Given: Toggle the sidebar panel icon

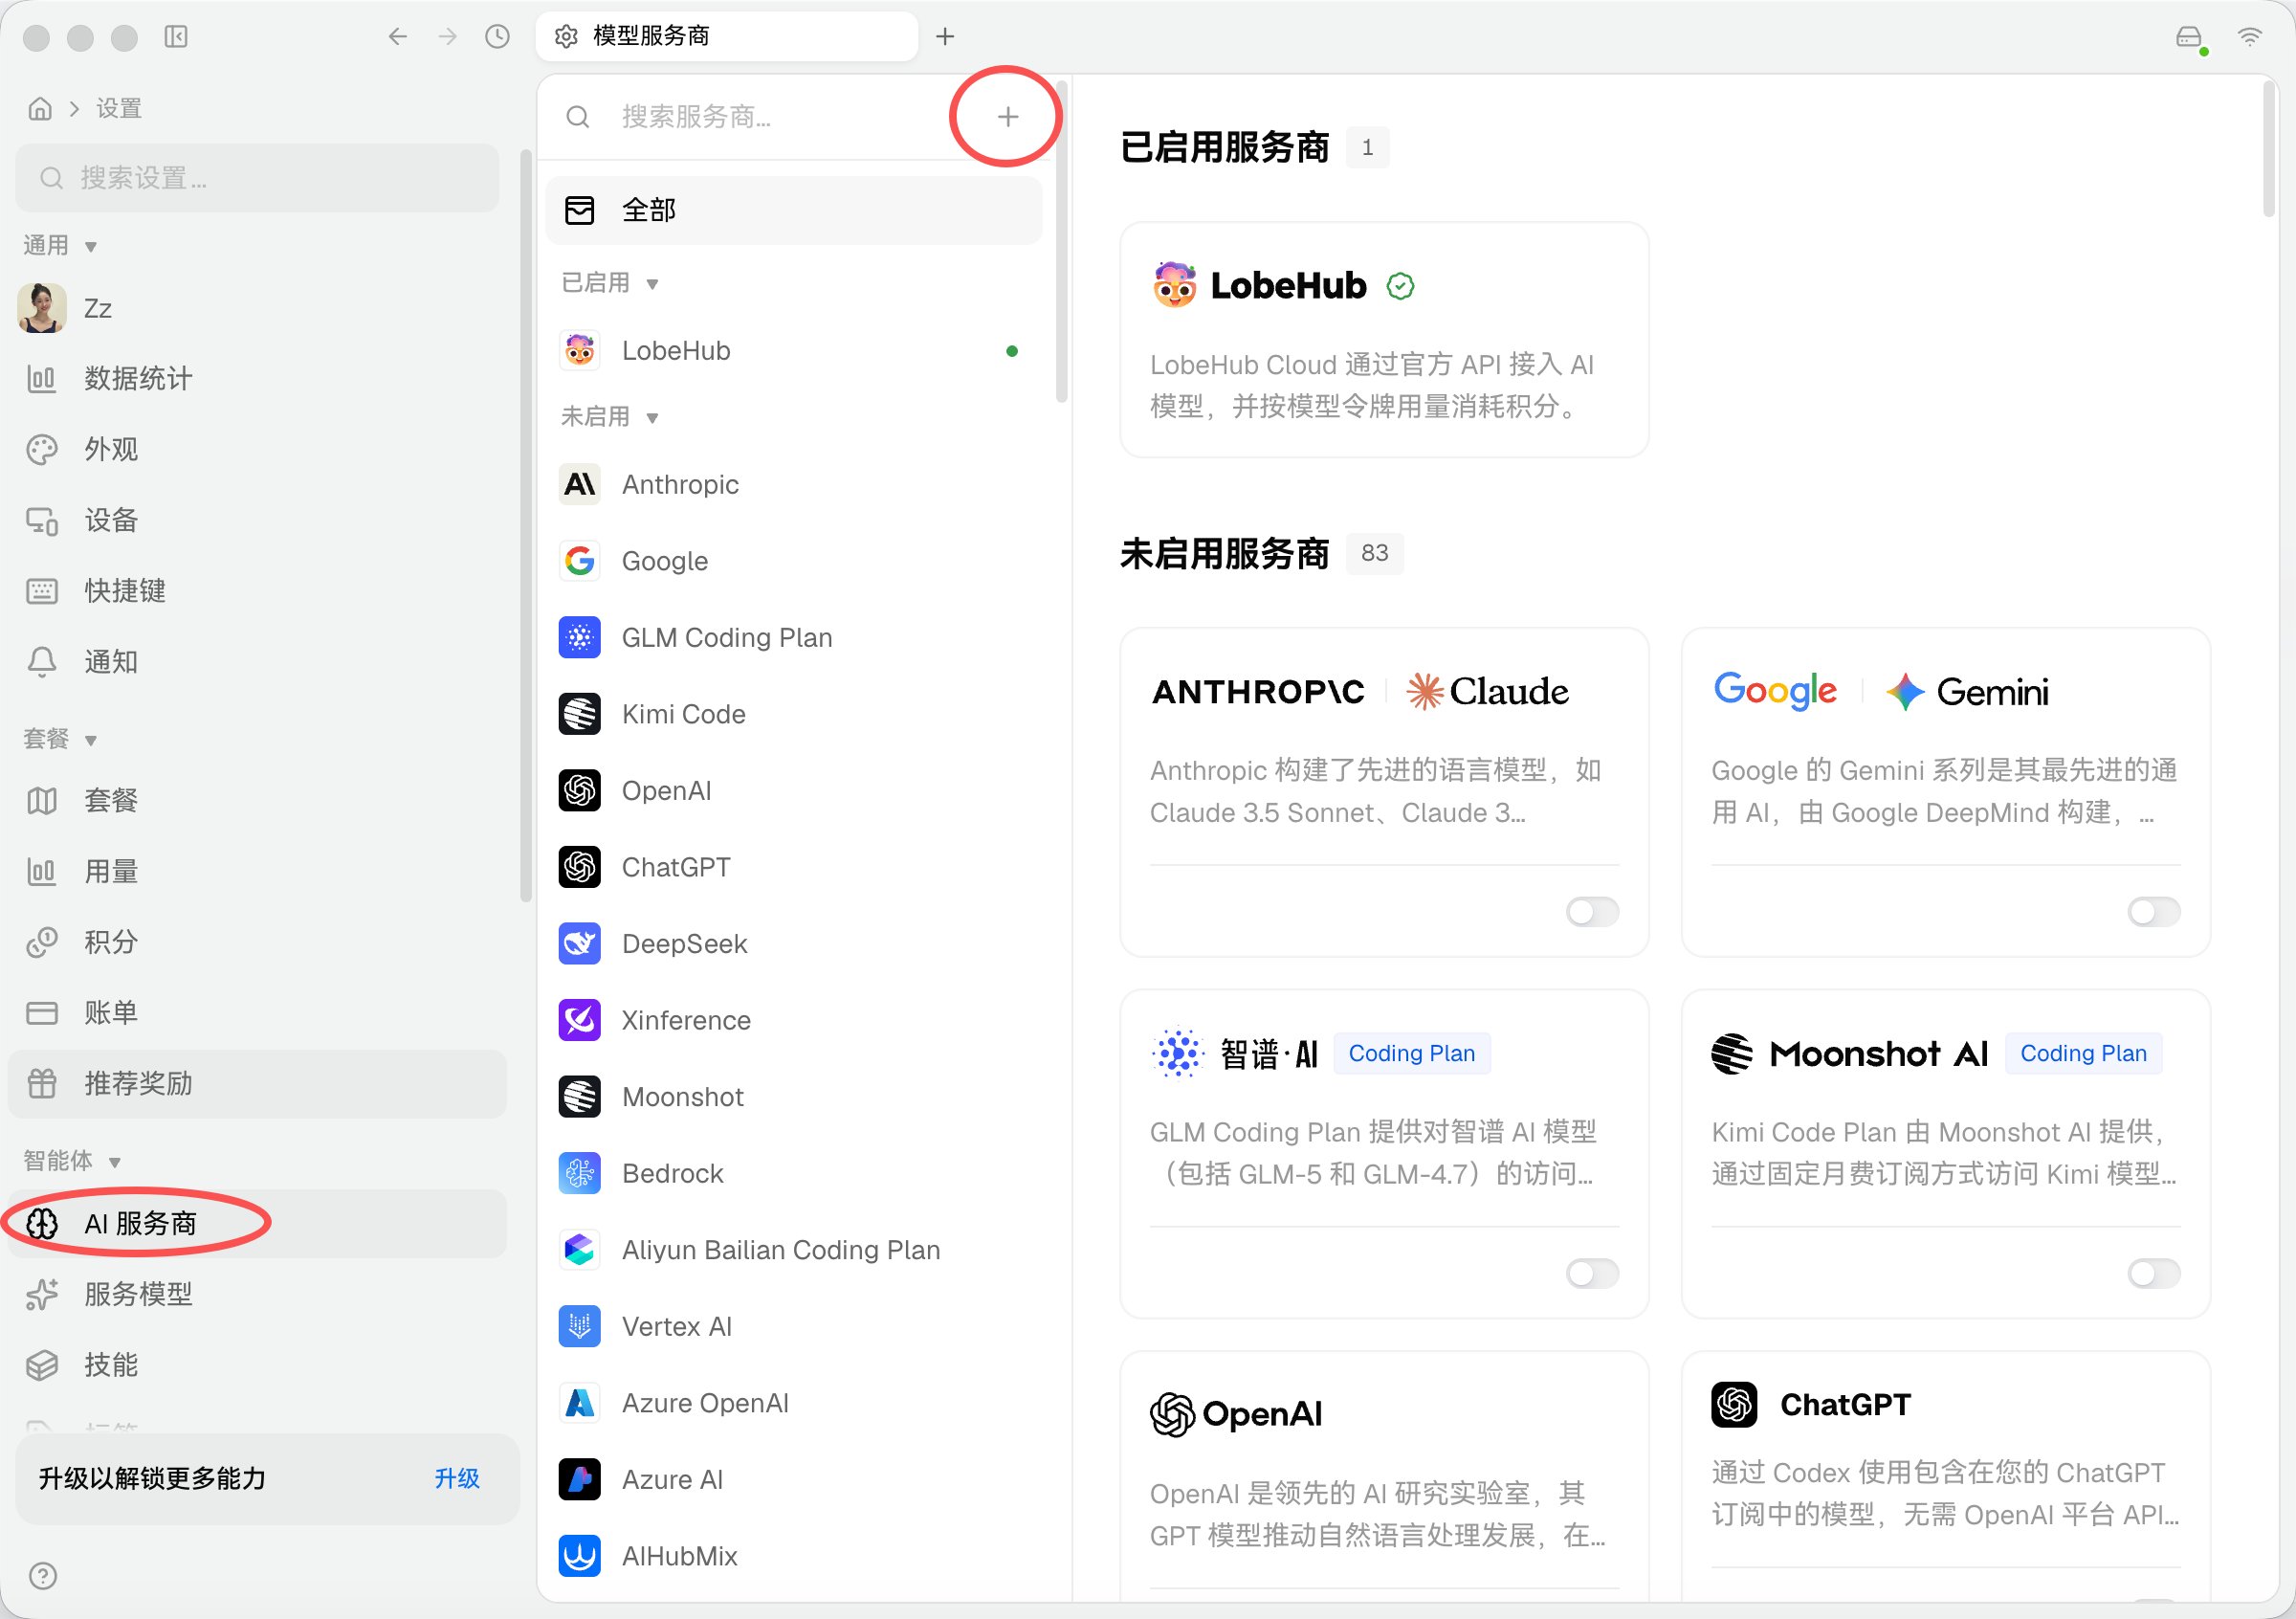Looking at the screenshot, I should [176, 37].
